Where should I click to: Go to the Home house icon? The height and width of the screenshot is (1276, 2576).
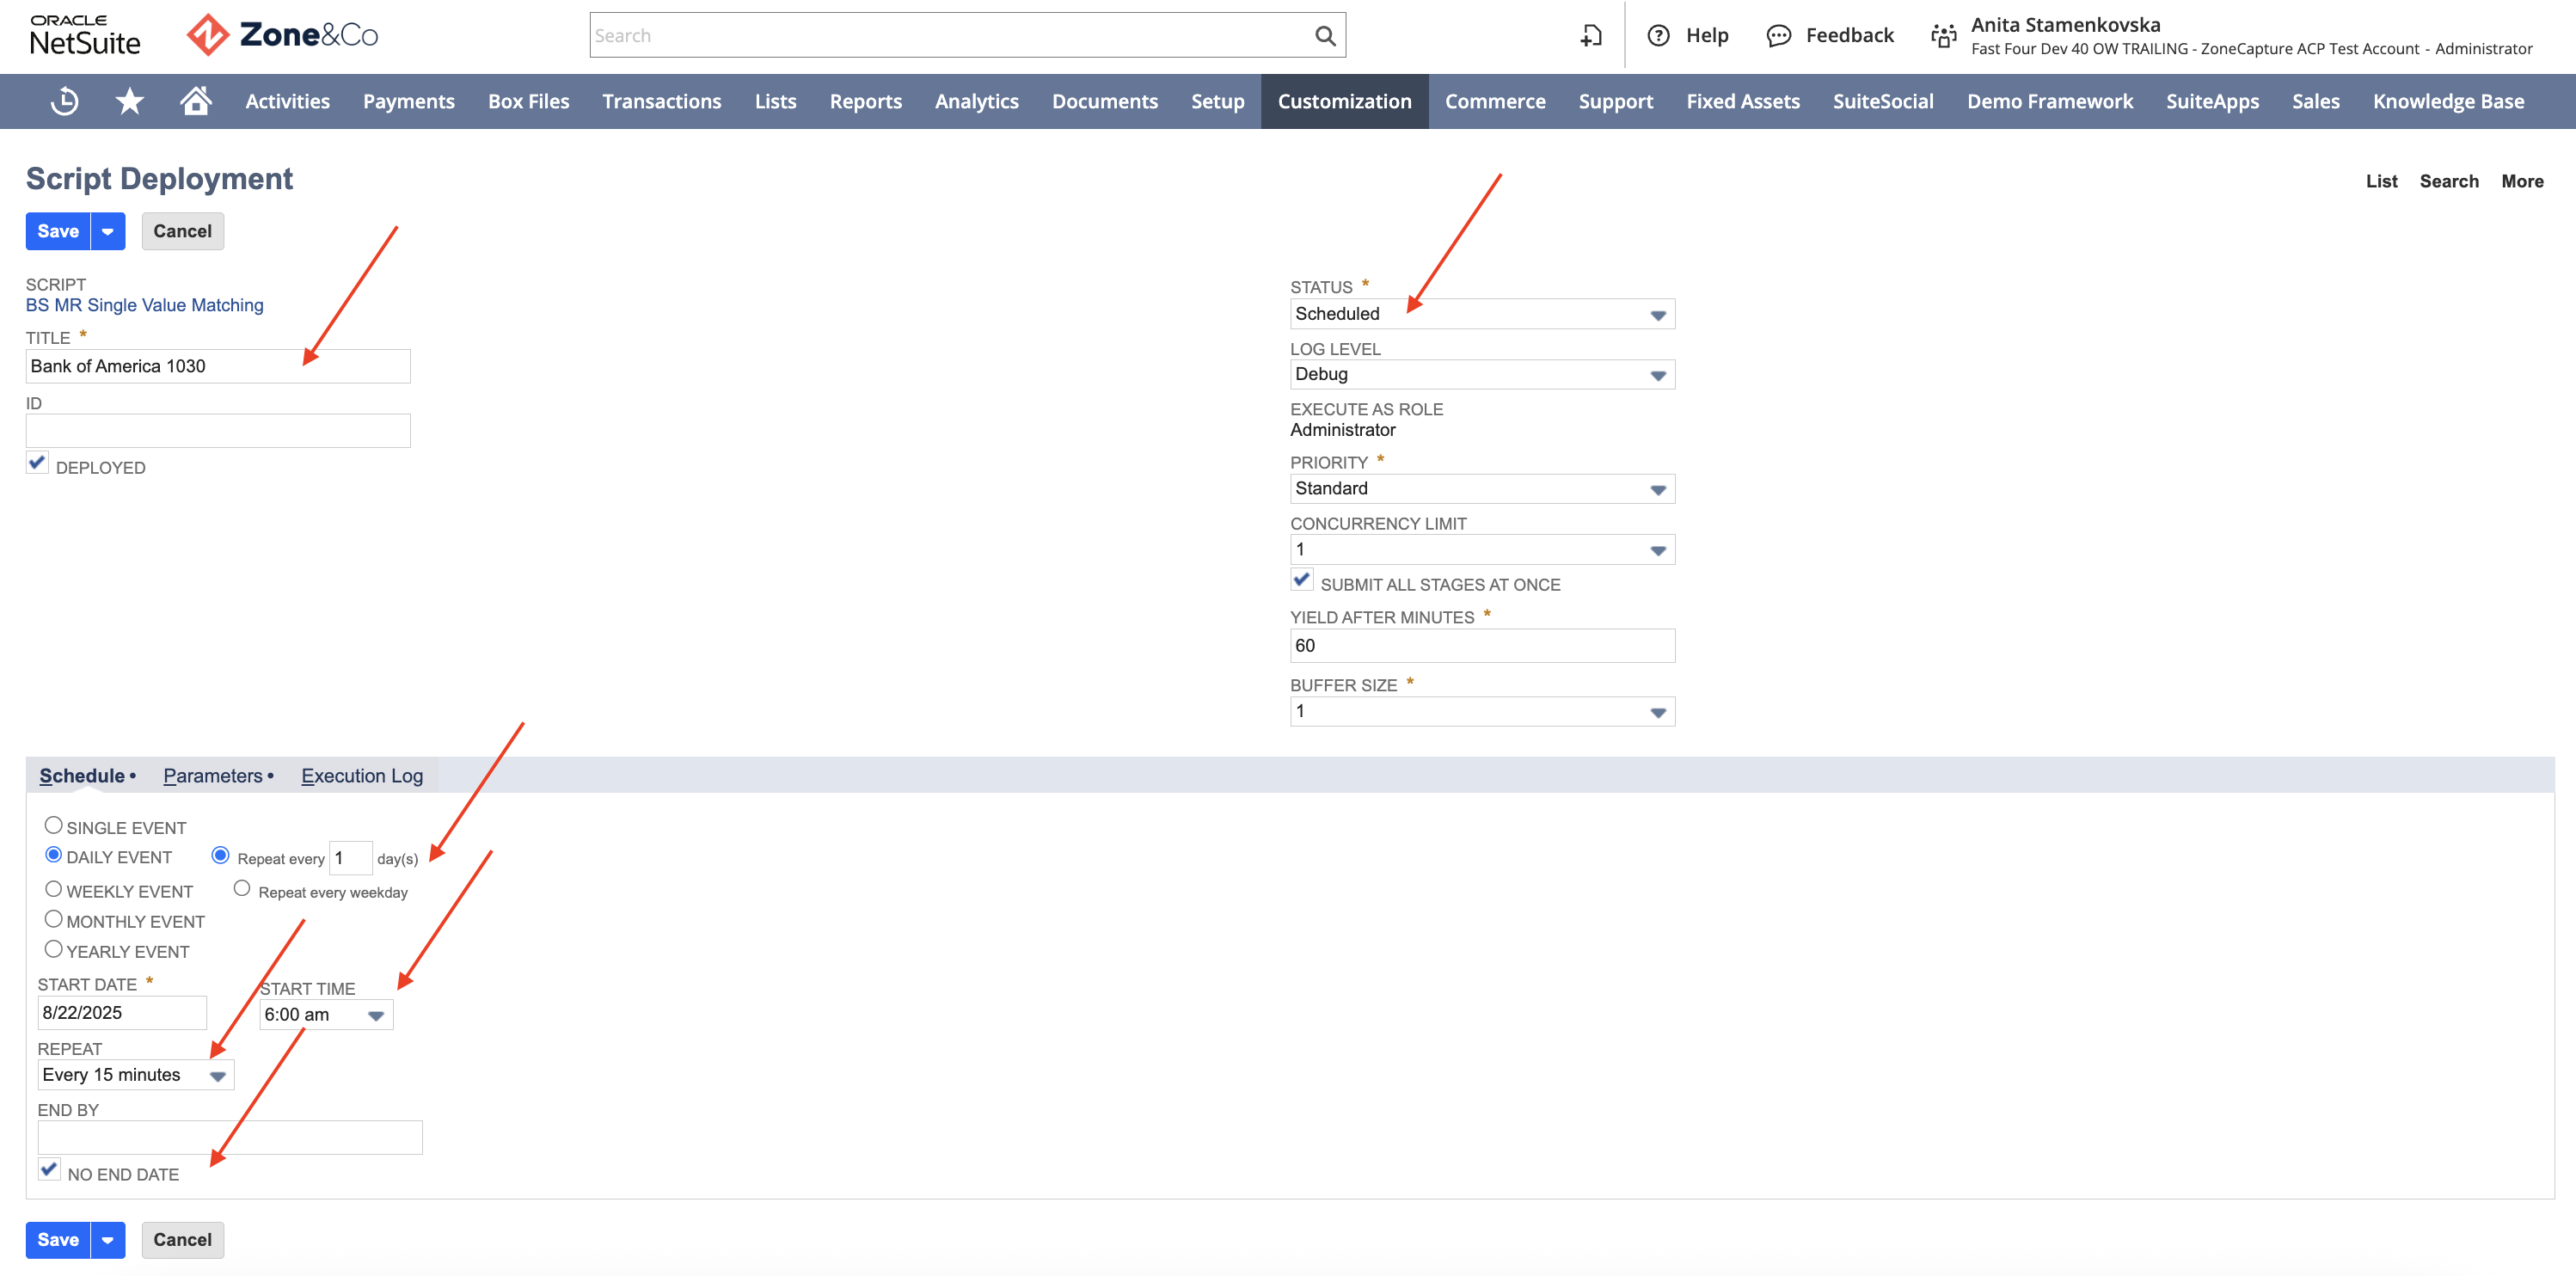[x=196, y=100]
